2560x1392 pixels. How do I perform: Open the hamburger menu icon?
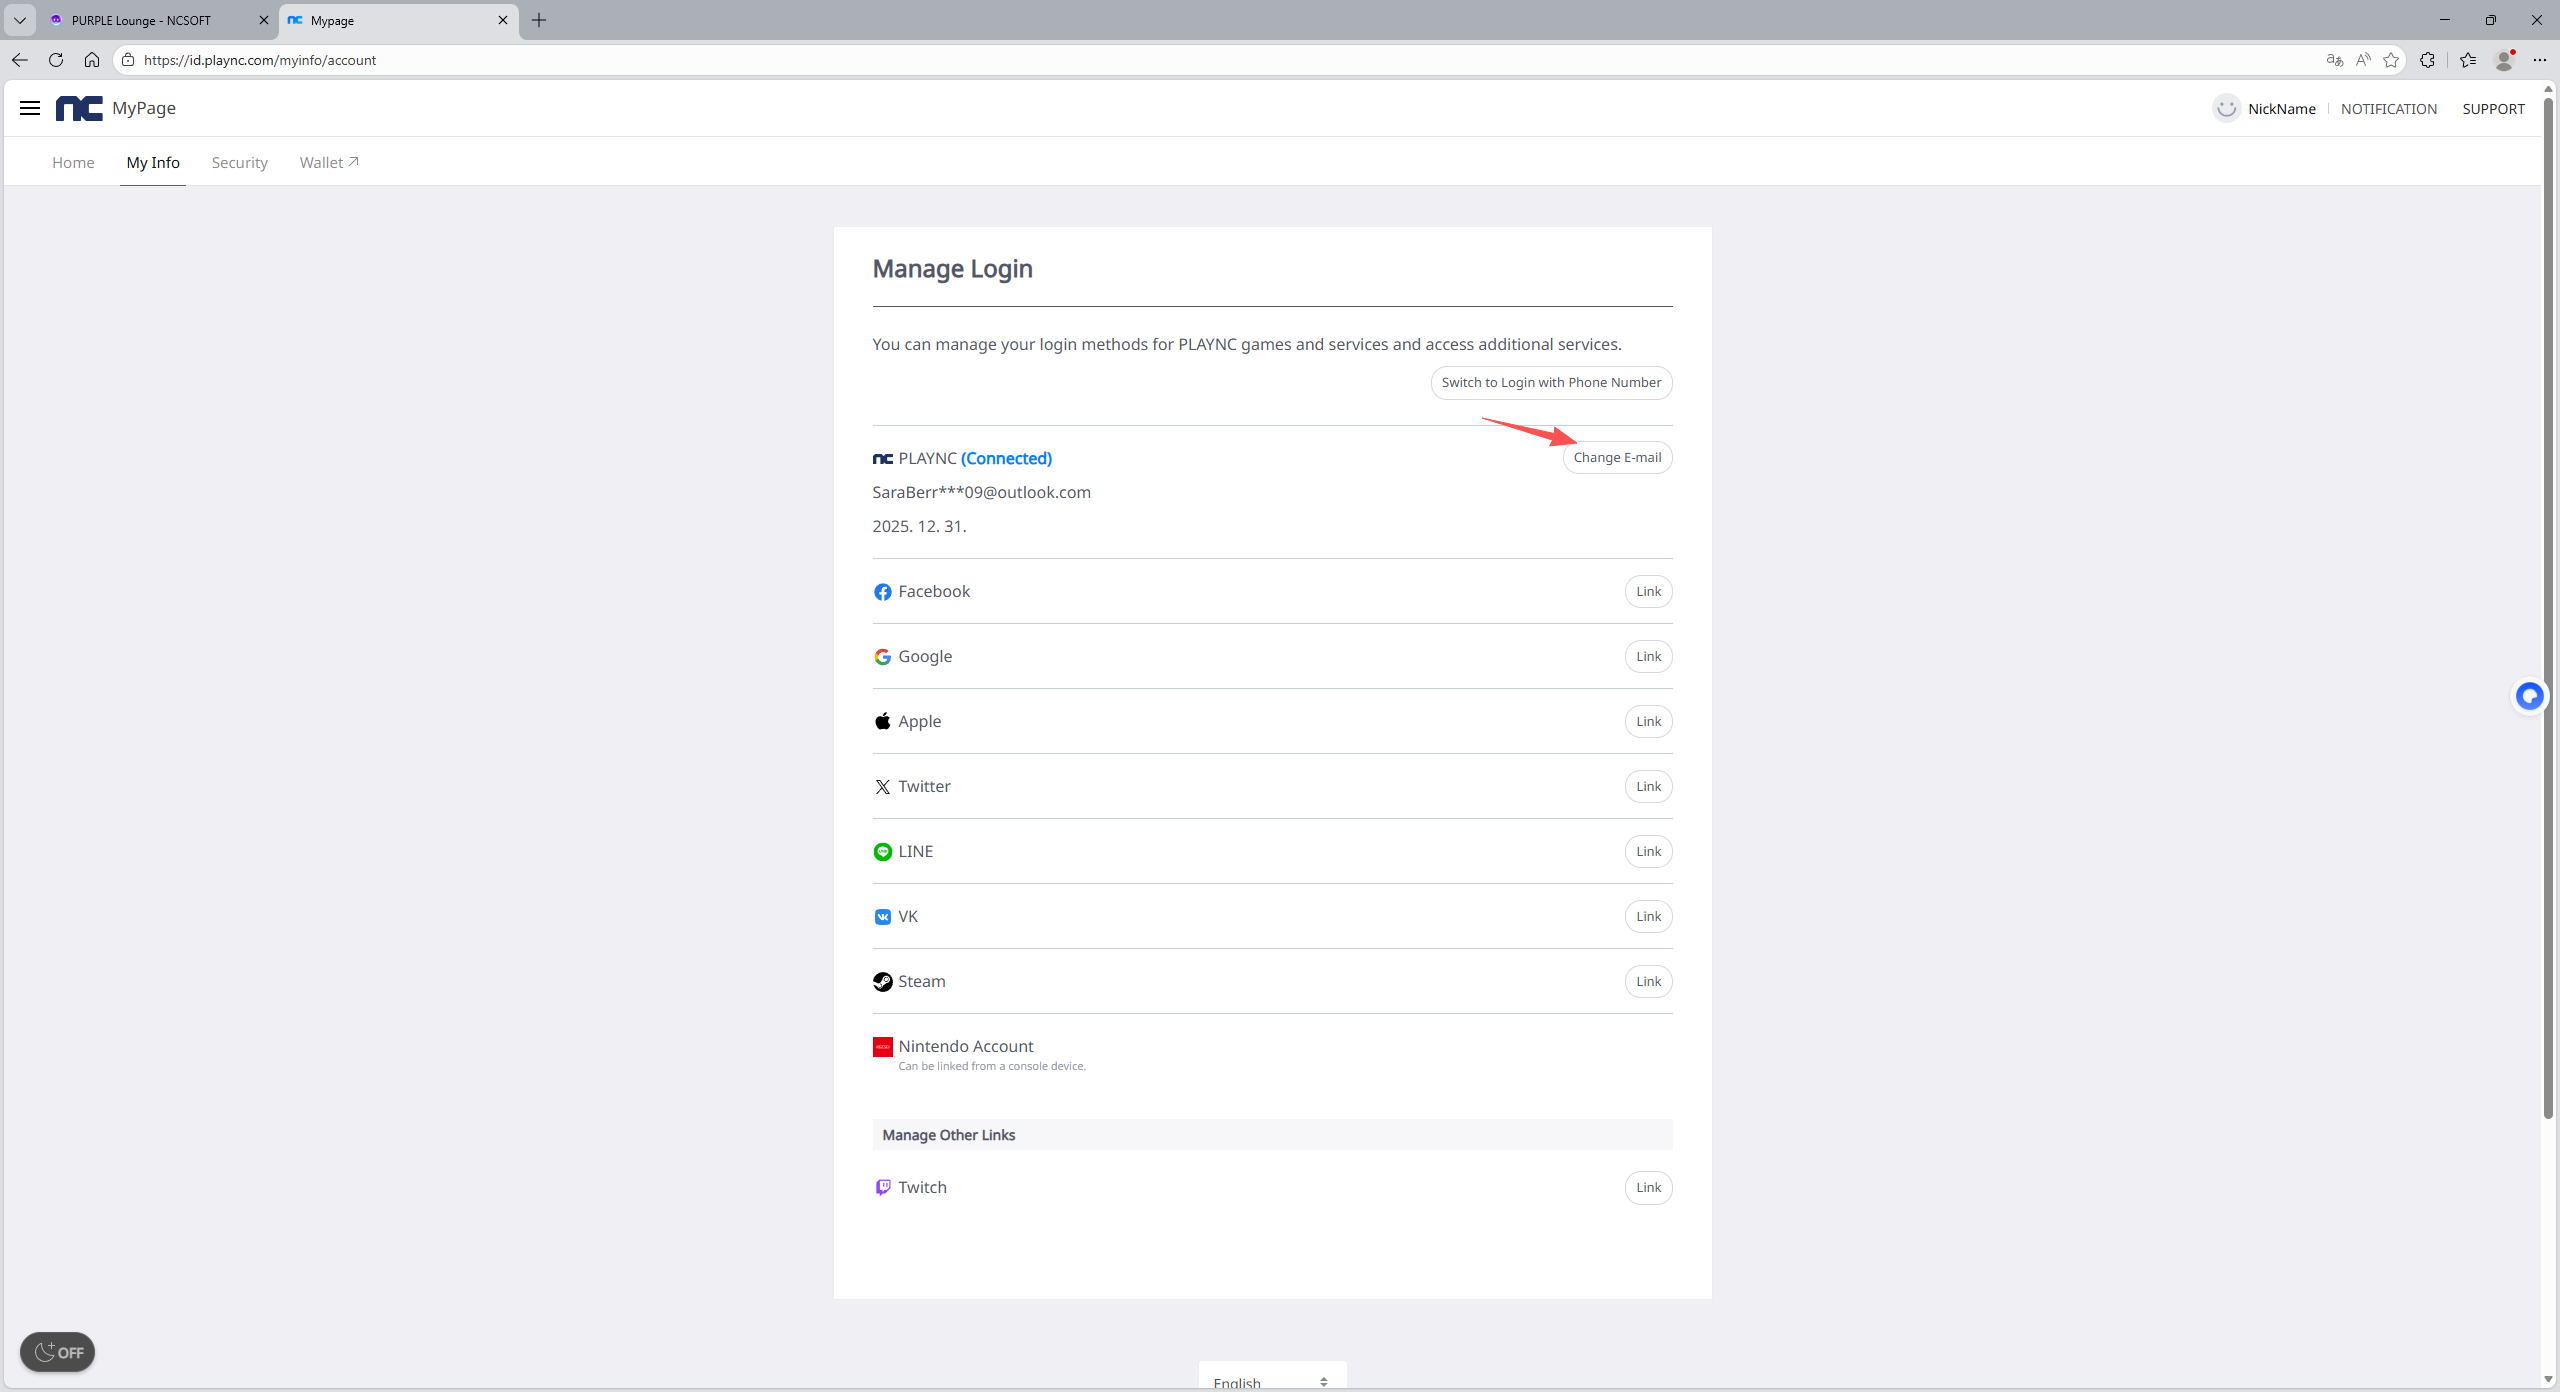click(x=30, y=108)
